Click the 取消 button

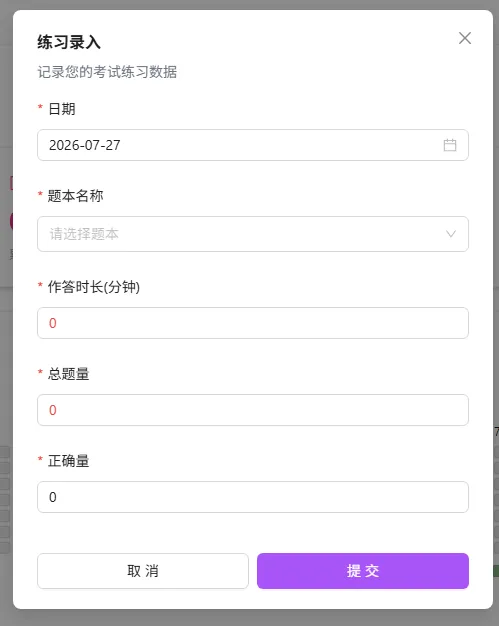tap(143, 571)
